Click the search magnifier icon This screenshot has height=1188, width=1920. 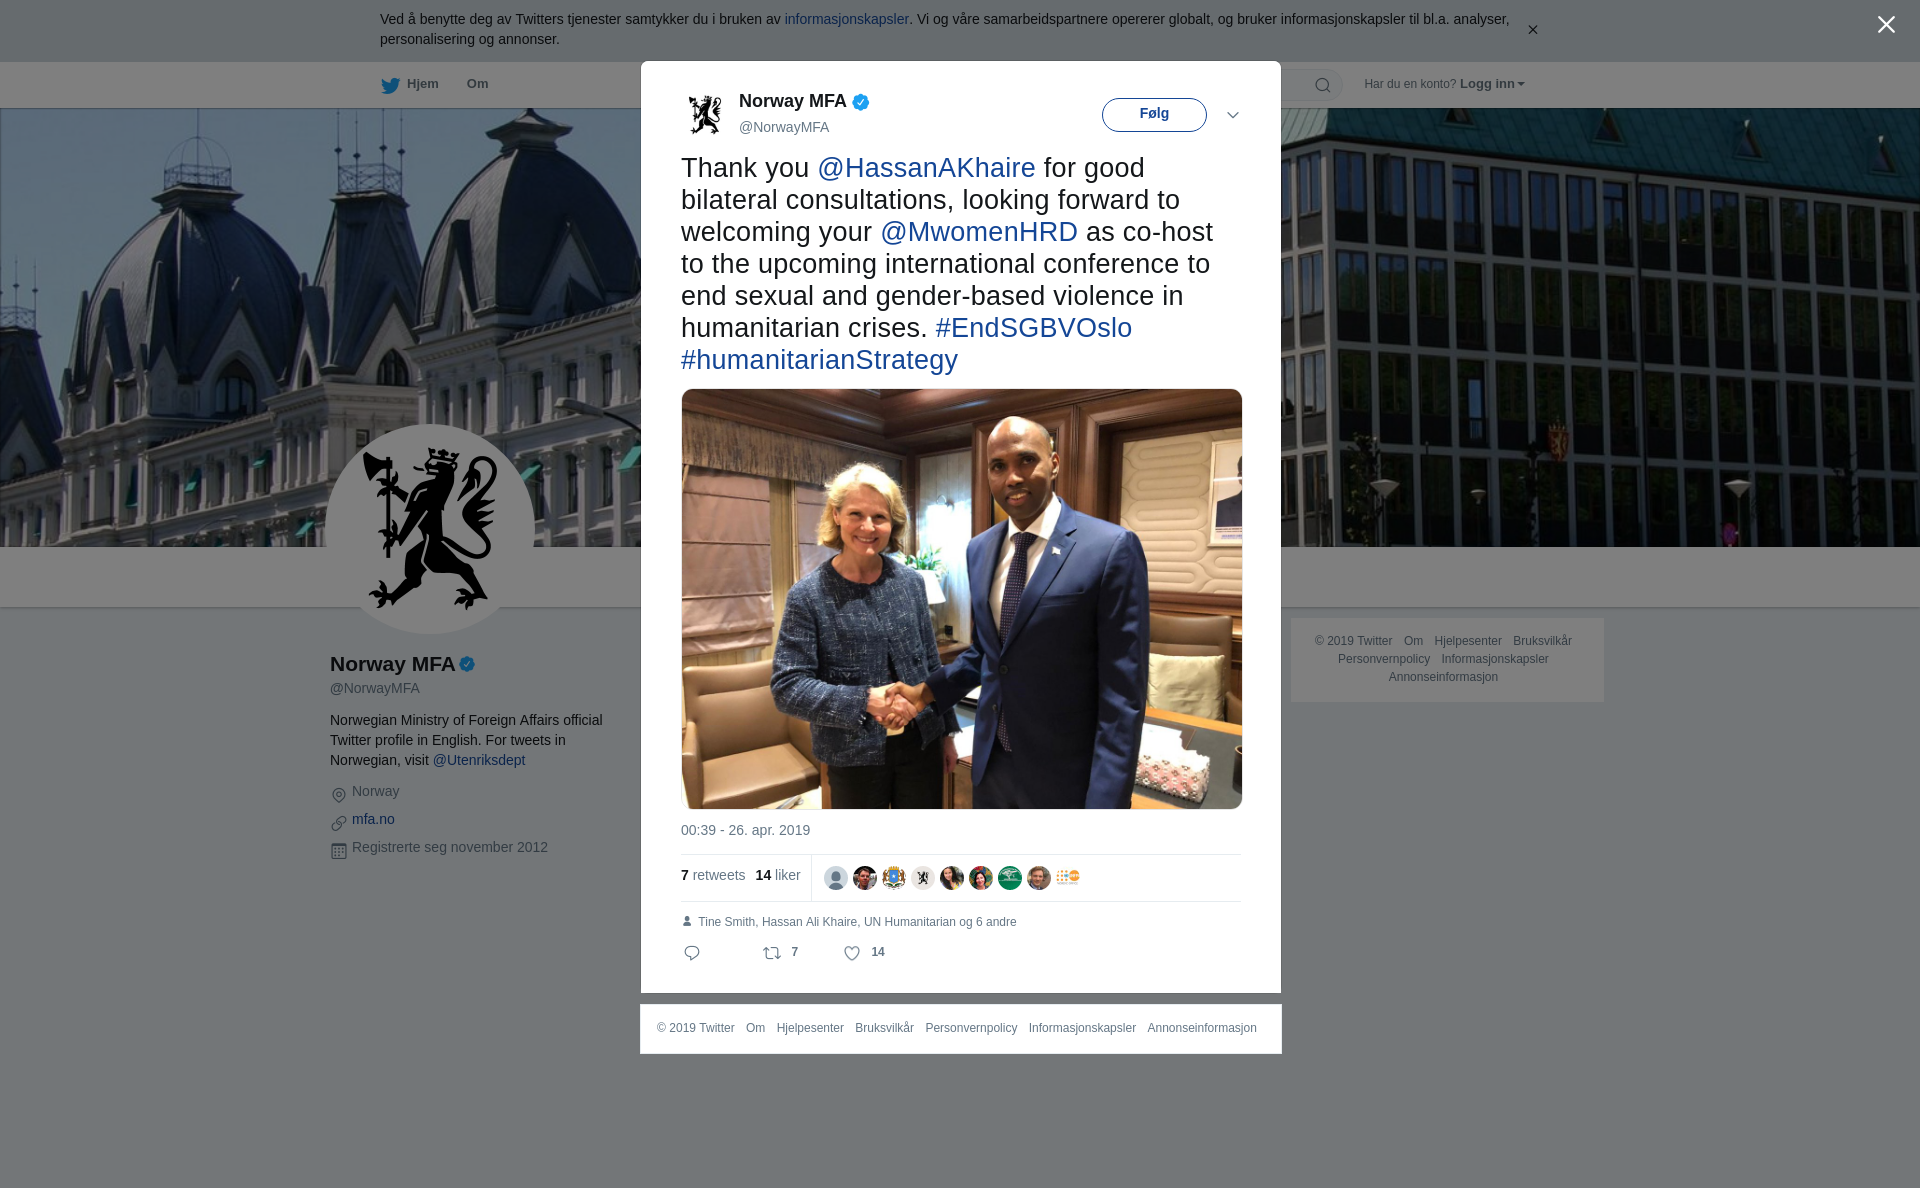pyautogui.click(x=1323, y=85)
